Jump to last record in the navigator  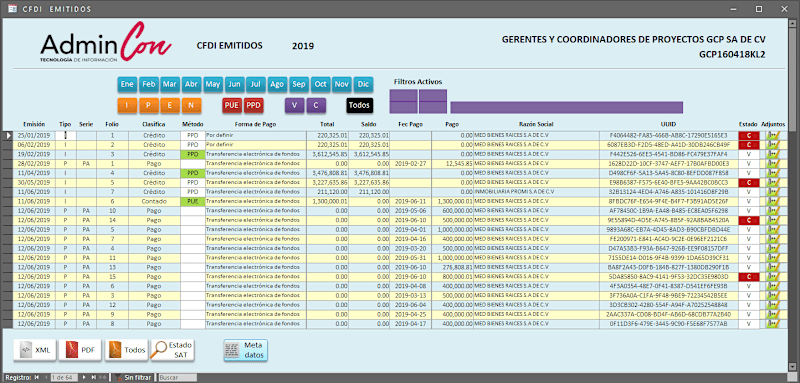pyautogui.click(x=93, y=378)
